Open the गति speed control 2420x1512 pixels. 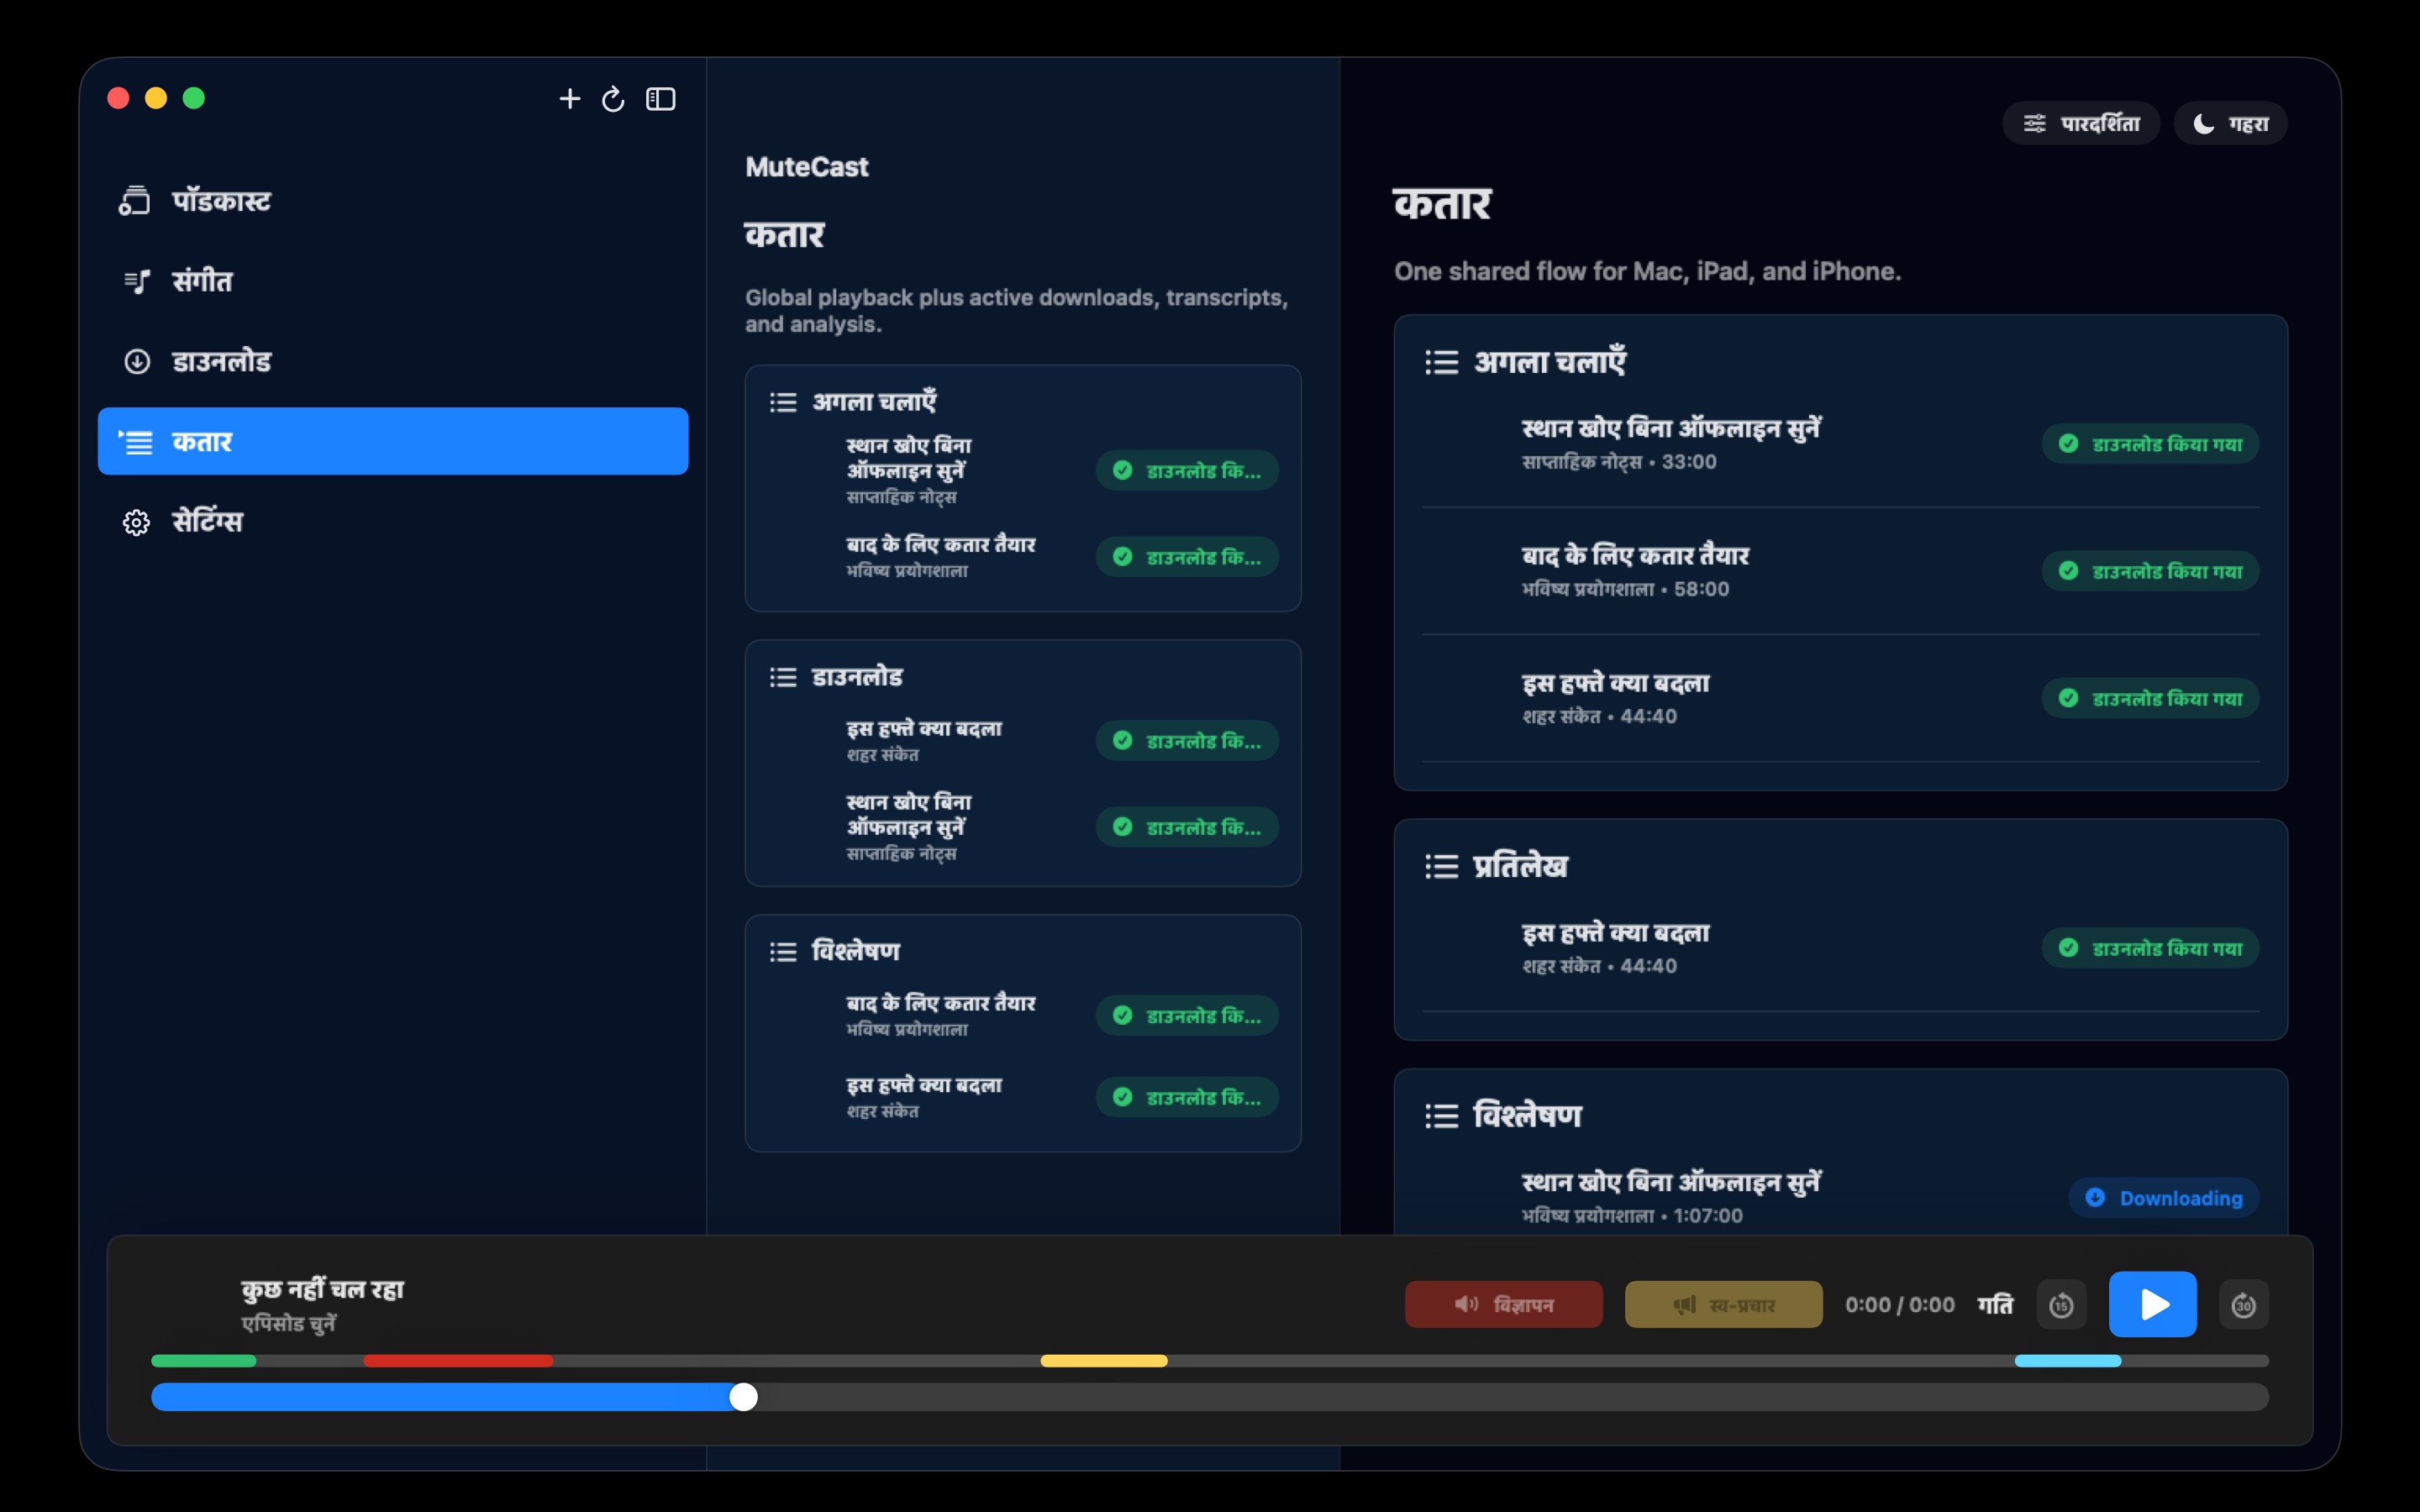tap(1995, 1304)
